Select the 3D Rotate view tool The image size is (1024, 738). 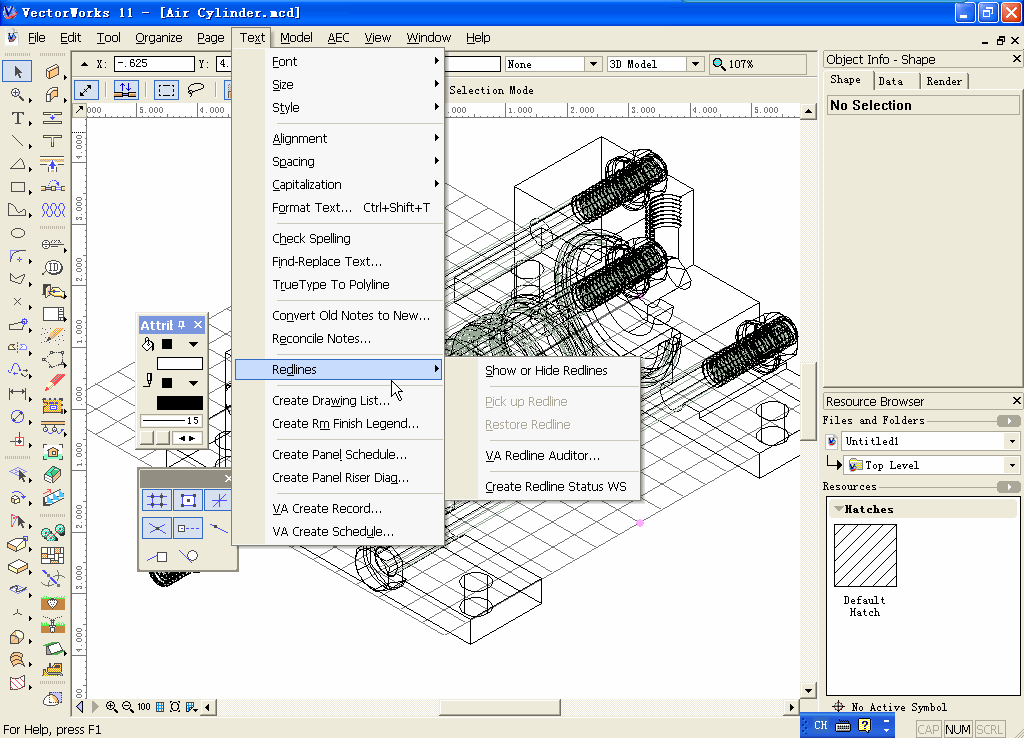coord(18,498)
